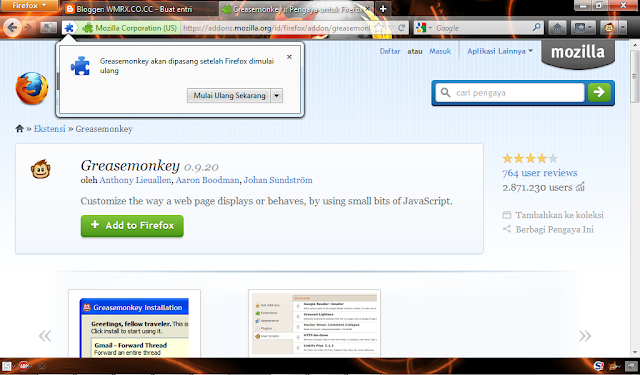The width and height of the screenshot is (640, 375).
Task: Go to the Home page icon
Action: [x=558, y=28]
